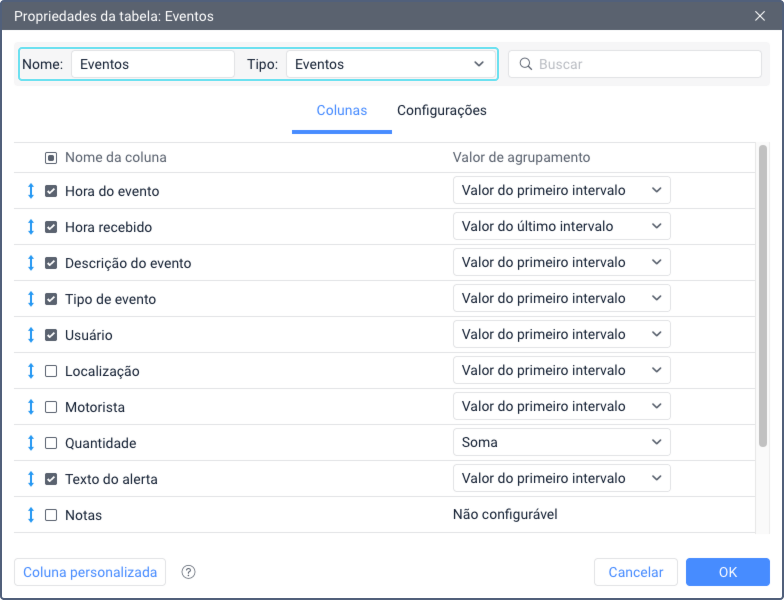Open Valor do último intervalo dropdown
This screenshot has height=600, width=784.
[x=562, y=226]
